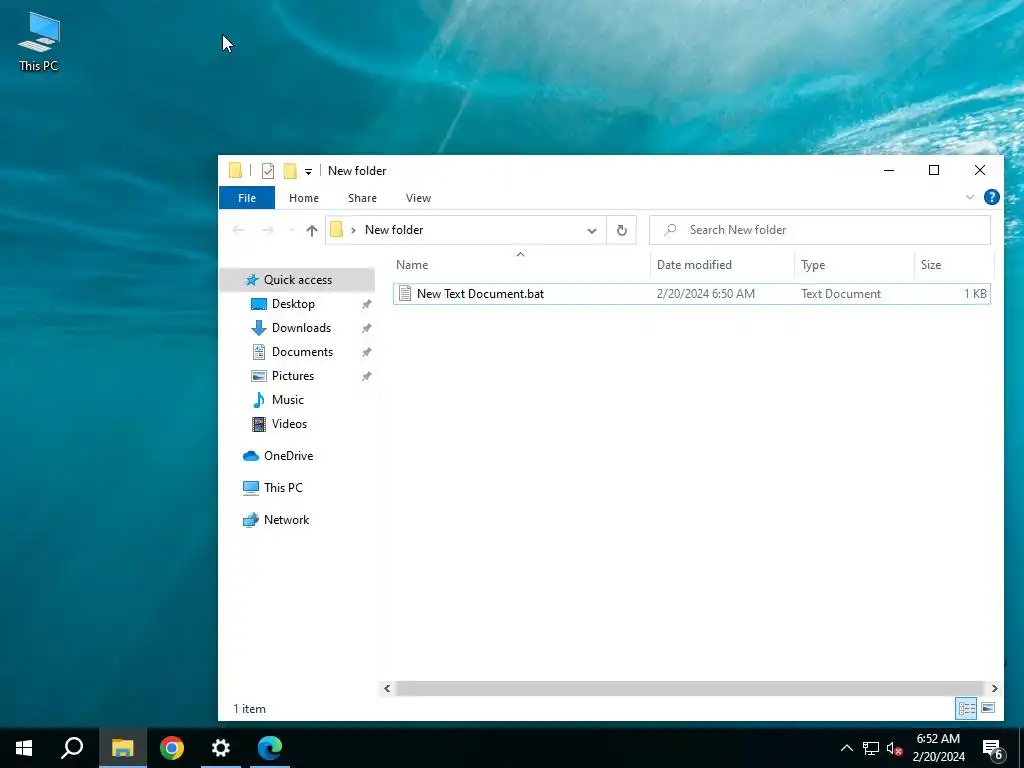The width and height of the screenshot is (1024, 768).
Task: Switch to the Home ribbon tab
Action: [304, 198]
